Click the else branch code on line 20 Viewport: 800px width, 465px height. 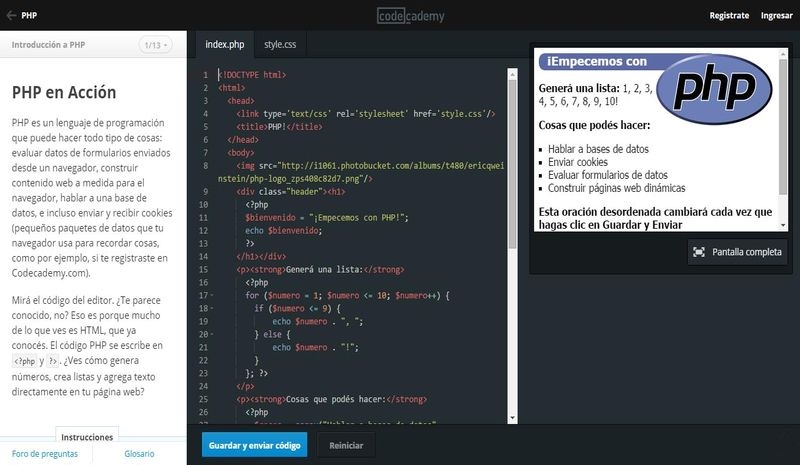pos(272,334)
